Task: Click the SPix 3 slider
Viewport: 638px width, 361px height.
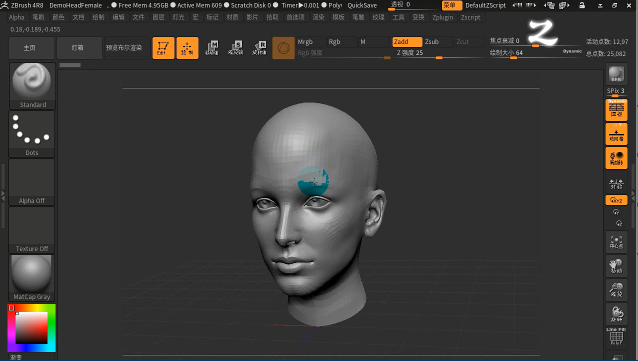Action: (x=616, y=91)
